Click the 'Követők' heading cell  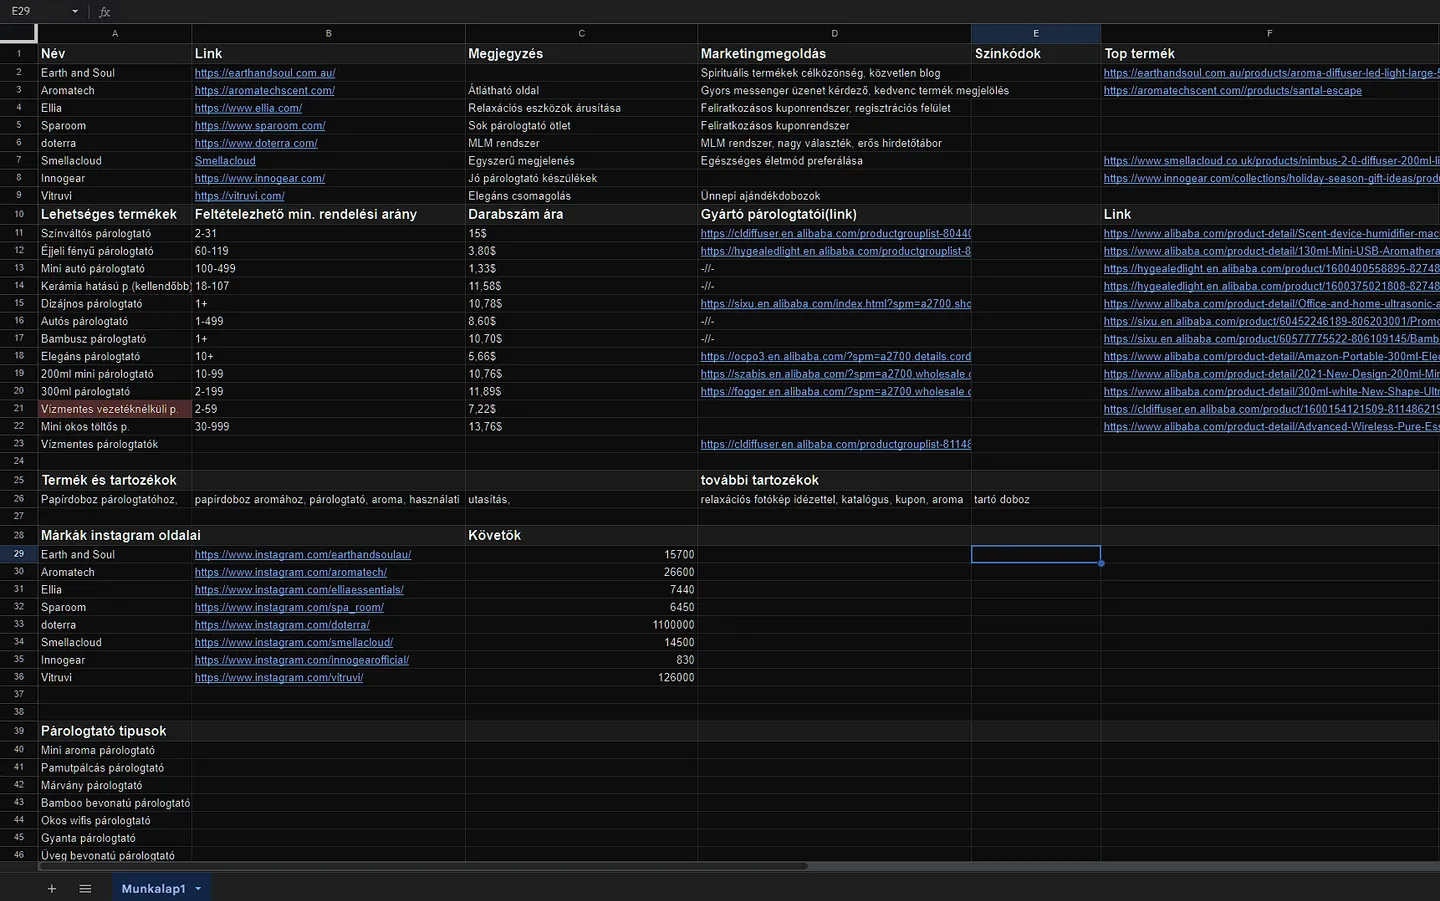tap(581, 535)
